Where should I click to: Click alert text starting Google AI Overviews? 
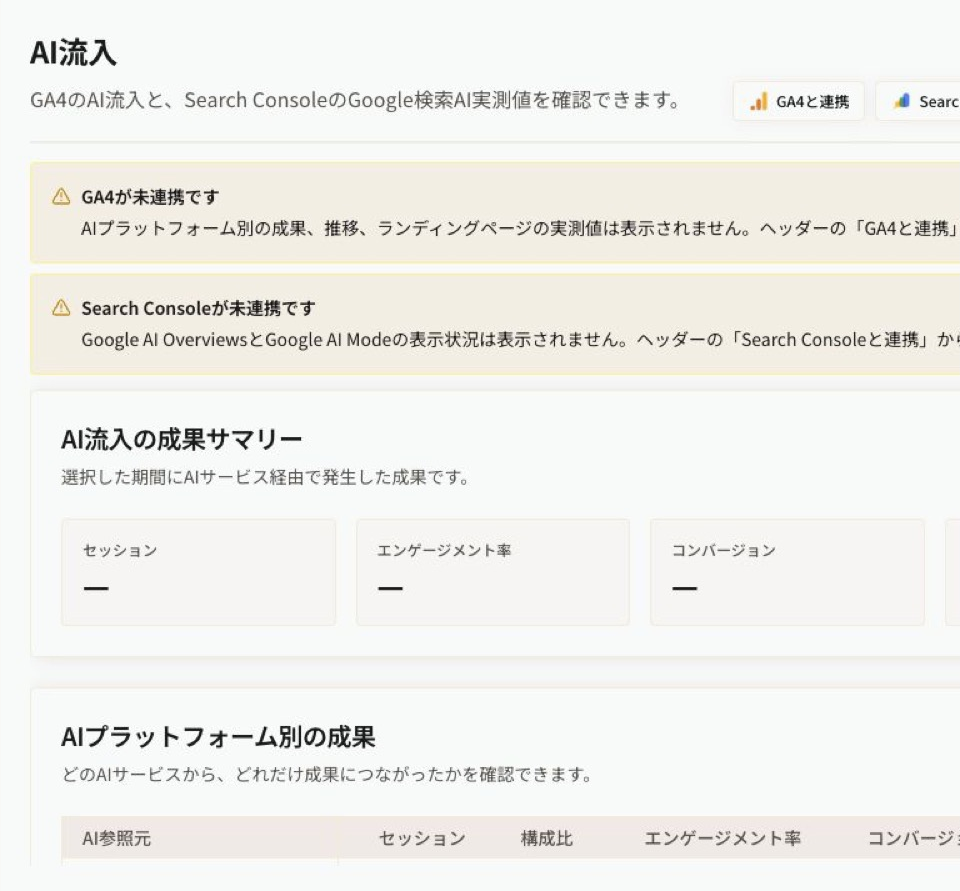[520, 339]
